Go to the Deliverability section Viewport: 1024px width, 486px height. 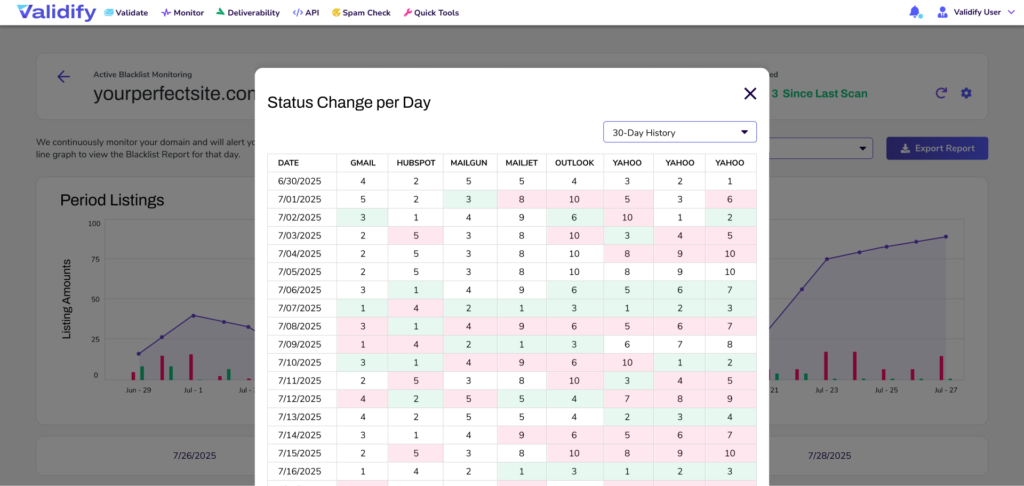click(x=247, y=13)
